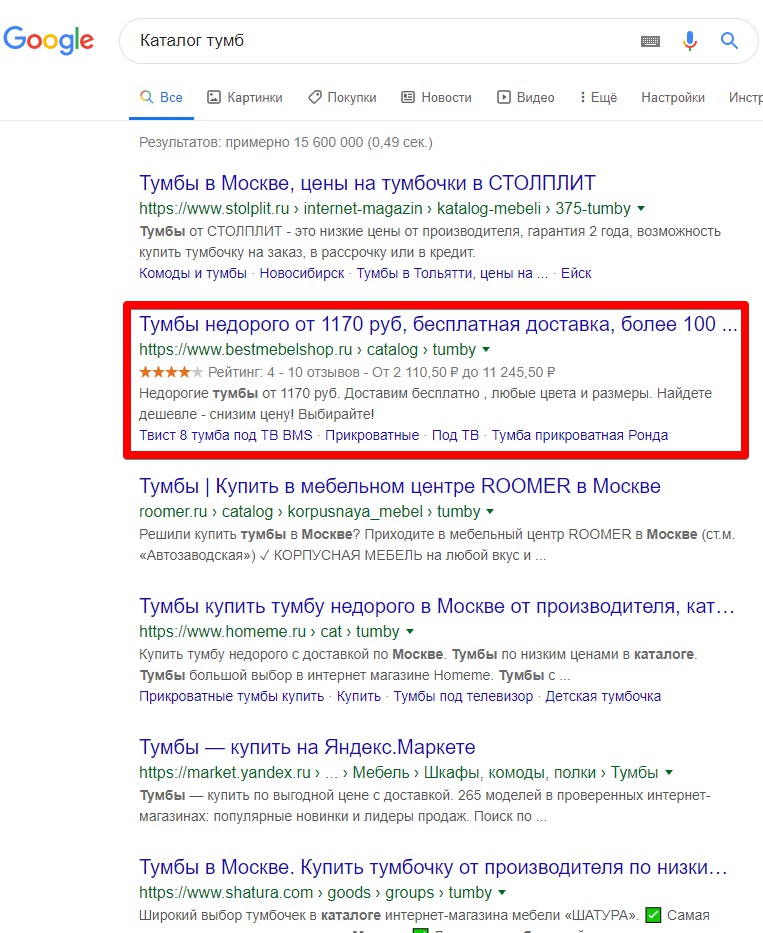Open the ROOMER мебельный центр result
Viewport: 763px width, 933px height.
pyautogui.click(x=399, y=486)
